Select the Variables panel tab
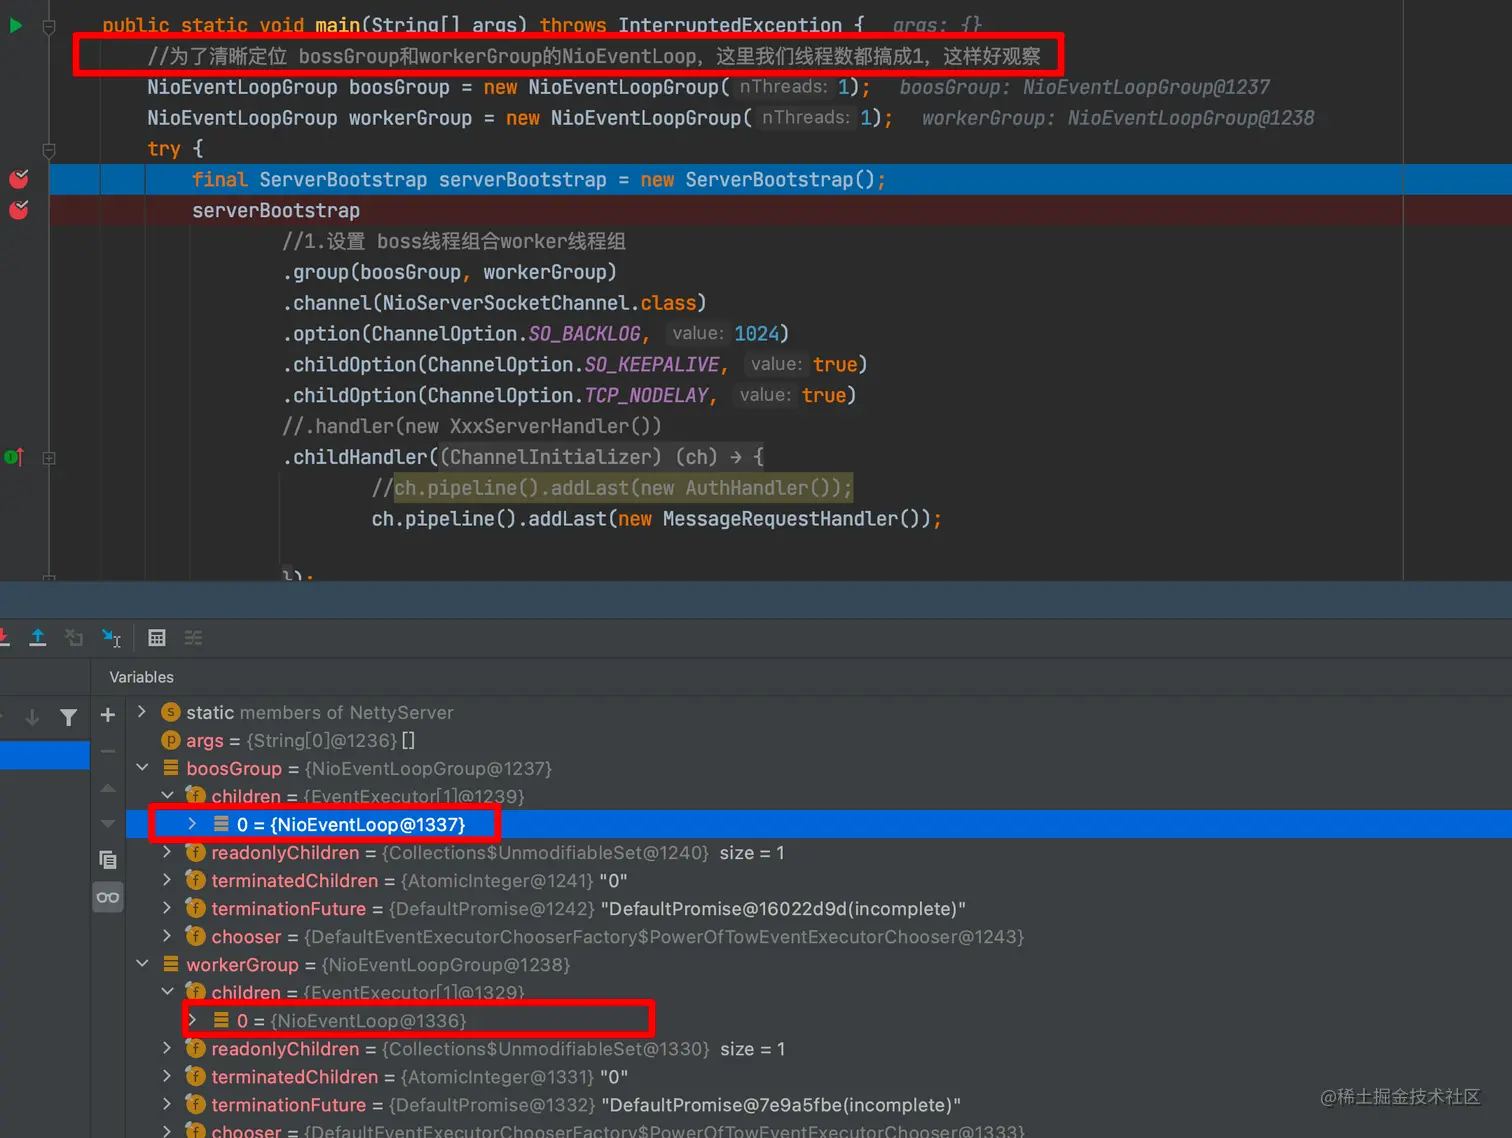Screen dimensions: 1512x1138 pos(141,677)
